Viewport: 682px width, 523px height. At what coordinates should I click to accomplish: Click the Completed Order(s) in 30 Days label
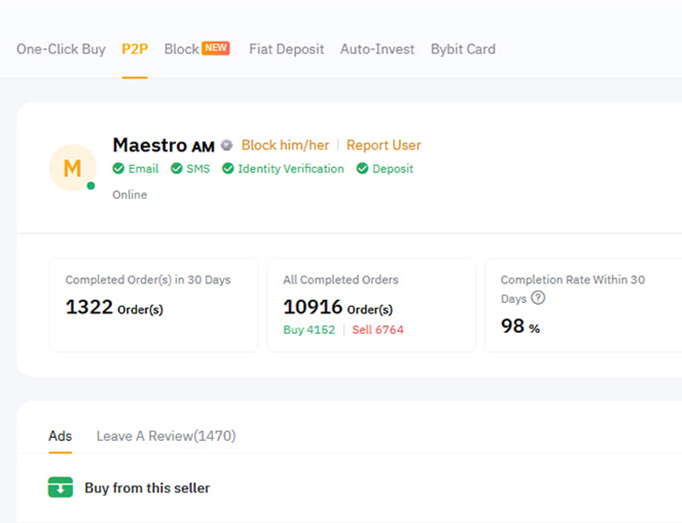tap(148, 280)
